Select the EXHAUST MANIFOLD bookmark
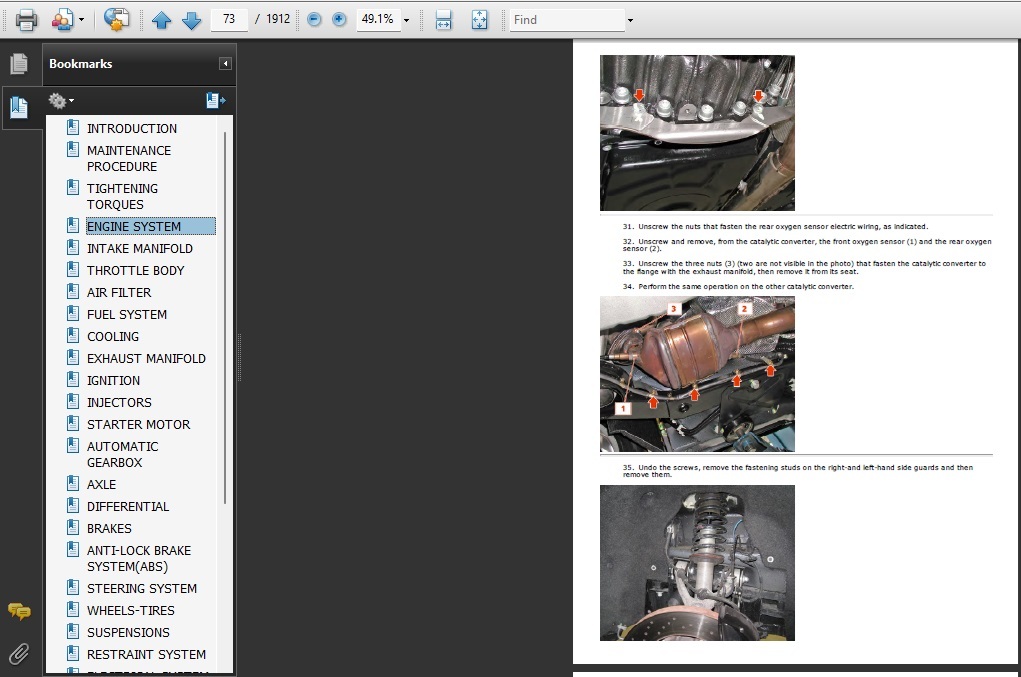The height and width of the screenshot is (677, 1021). pos(146,358)
